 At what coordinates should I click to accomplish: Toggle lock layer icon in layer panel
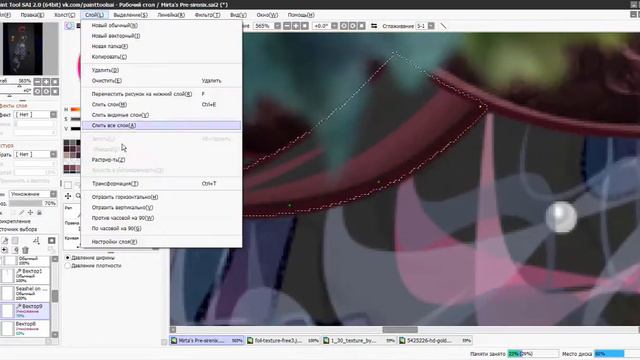[40, 213]
